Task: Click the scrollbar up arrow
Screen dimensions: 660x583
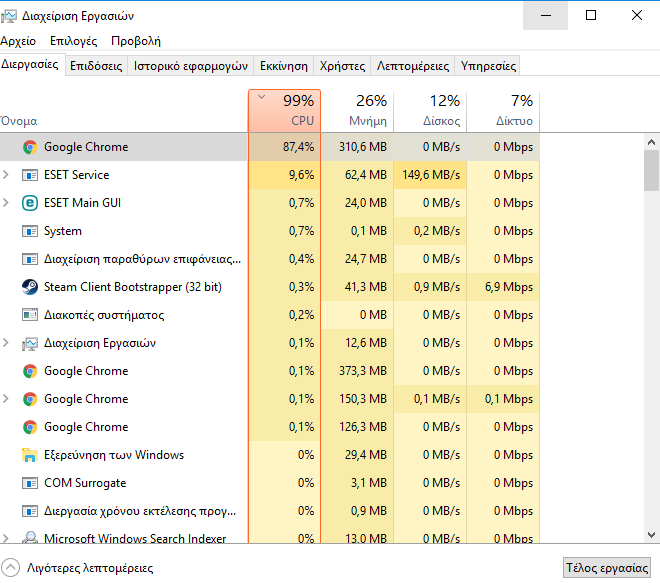Action: (651, 142)
